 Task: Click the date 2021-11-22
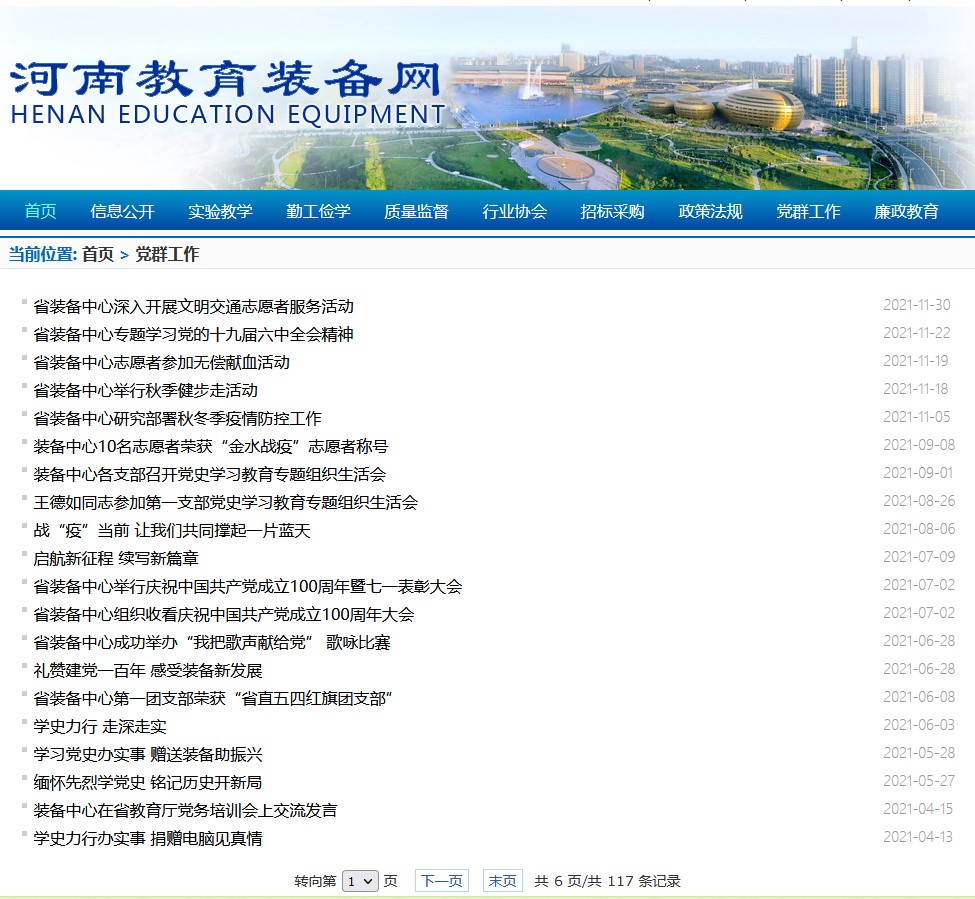point(917,333)
